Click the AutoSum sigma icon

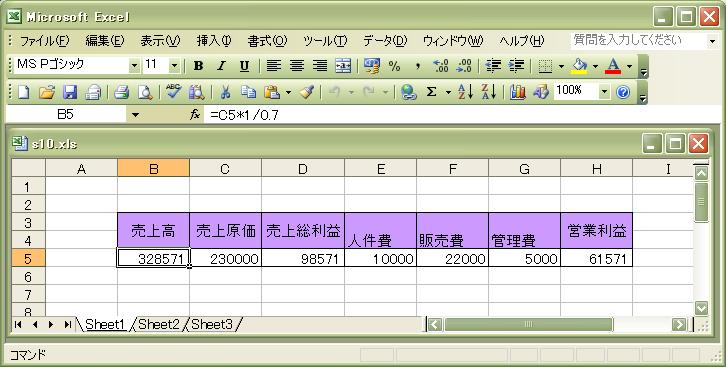(431, 92)
